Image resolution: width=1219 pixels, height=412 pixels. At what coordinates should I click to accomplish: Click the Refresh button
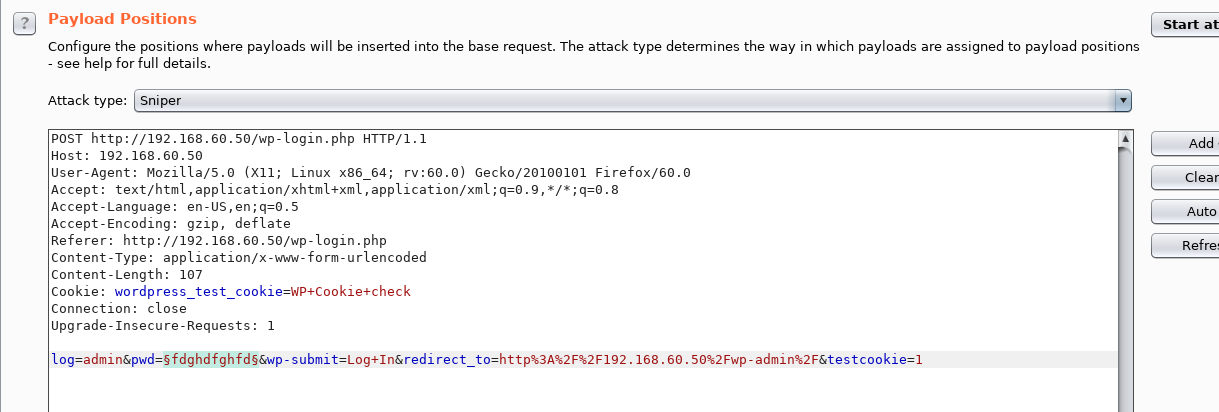pos(1186,245)
